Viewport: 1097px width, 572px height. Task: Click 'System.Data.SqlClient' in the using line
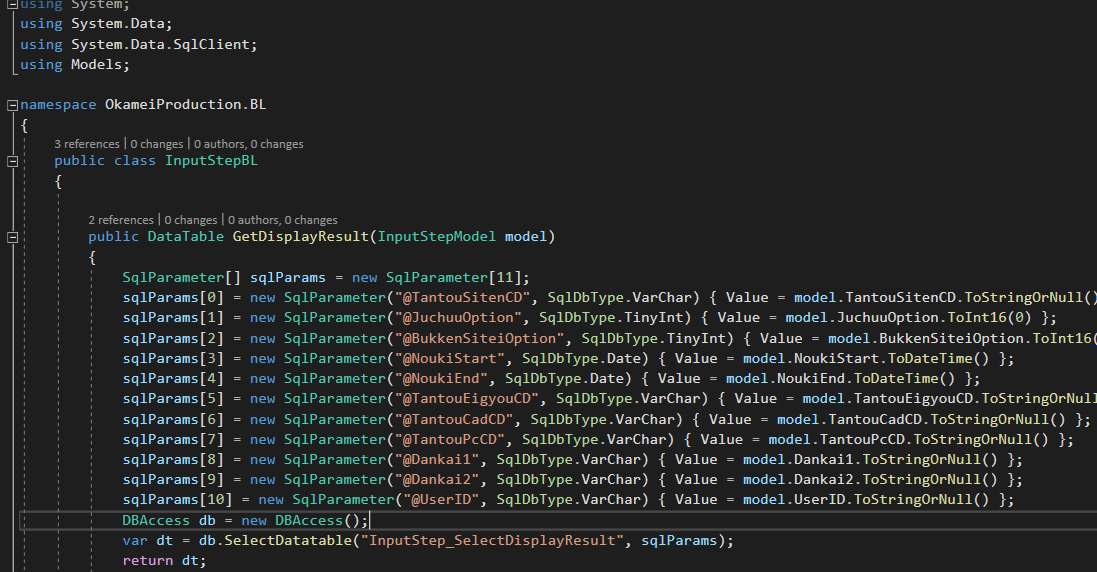click(x=160, y=44)
